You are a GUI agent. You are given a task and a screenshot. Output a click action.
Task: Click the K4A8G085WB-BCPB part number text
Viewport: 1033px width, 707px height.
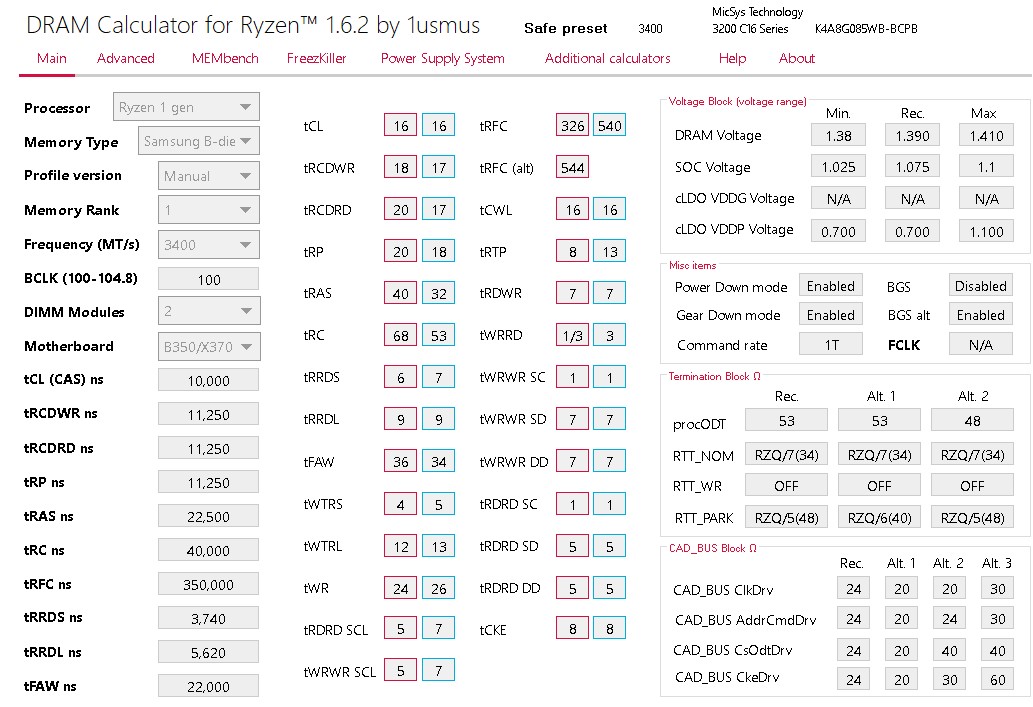(x=866, y=28)
